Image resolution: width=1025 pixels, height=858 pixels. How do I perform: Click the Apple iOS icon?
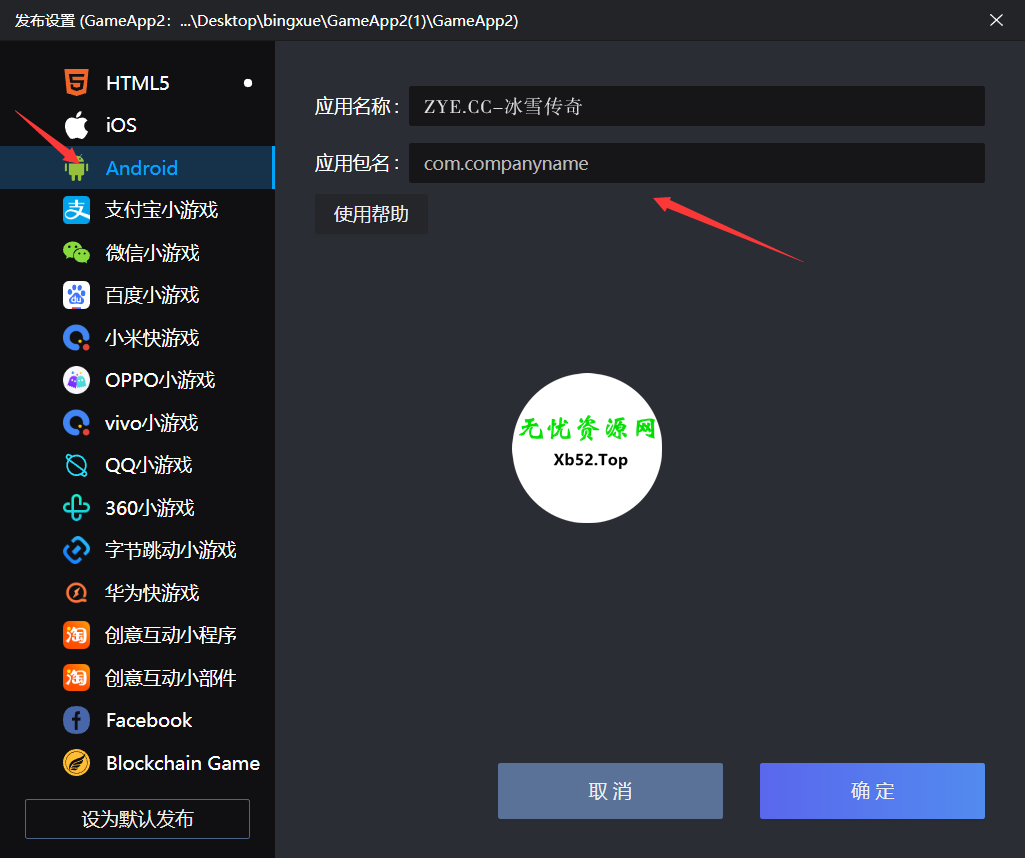tap(76, 125)
